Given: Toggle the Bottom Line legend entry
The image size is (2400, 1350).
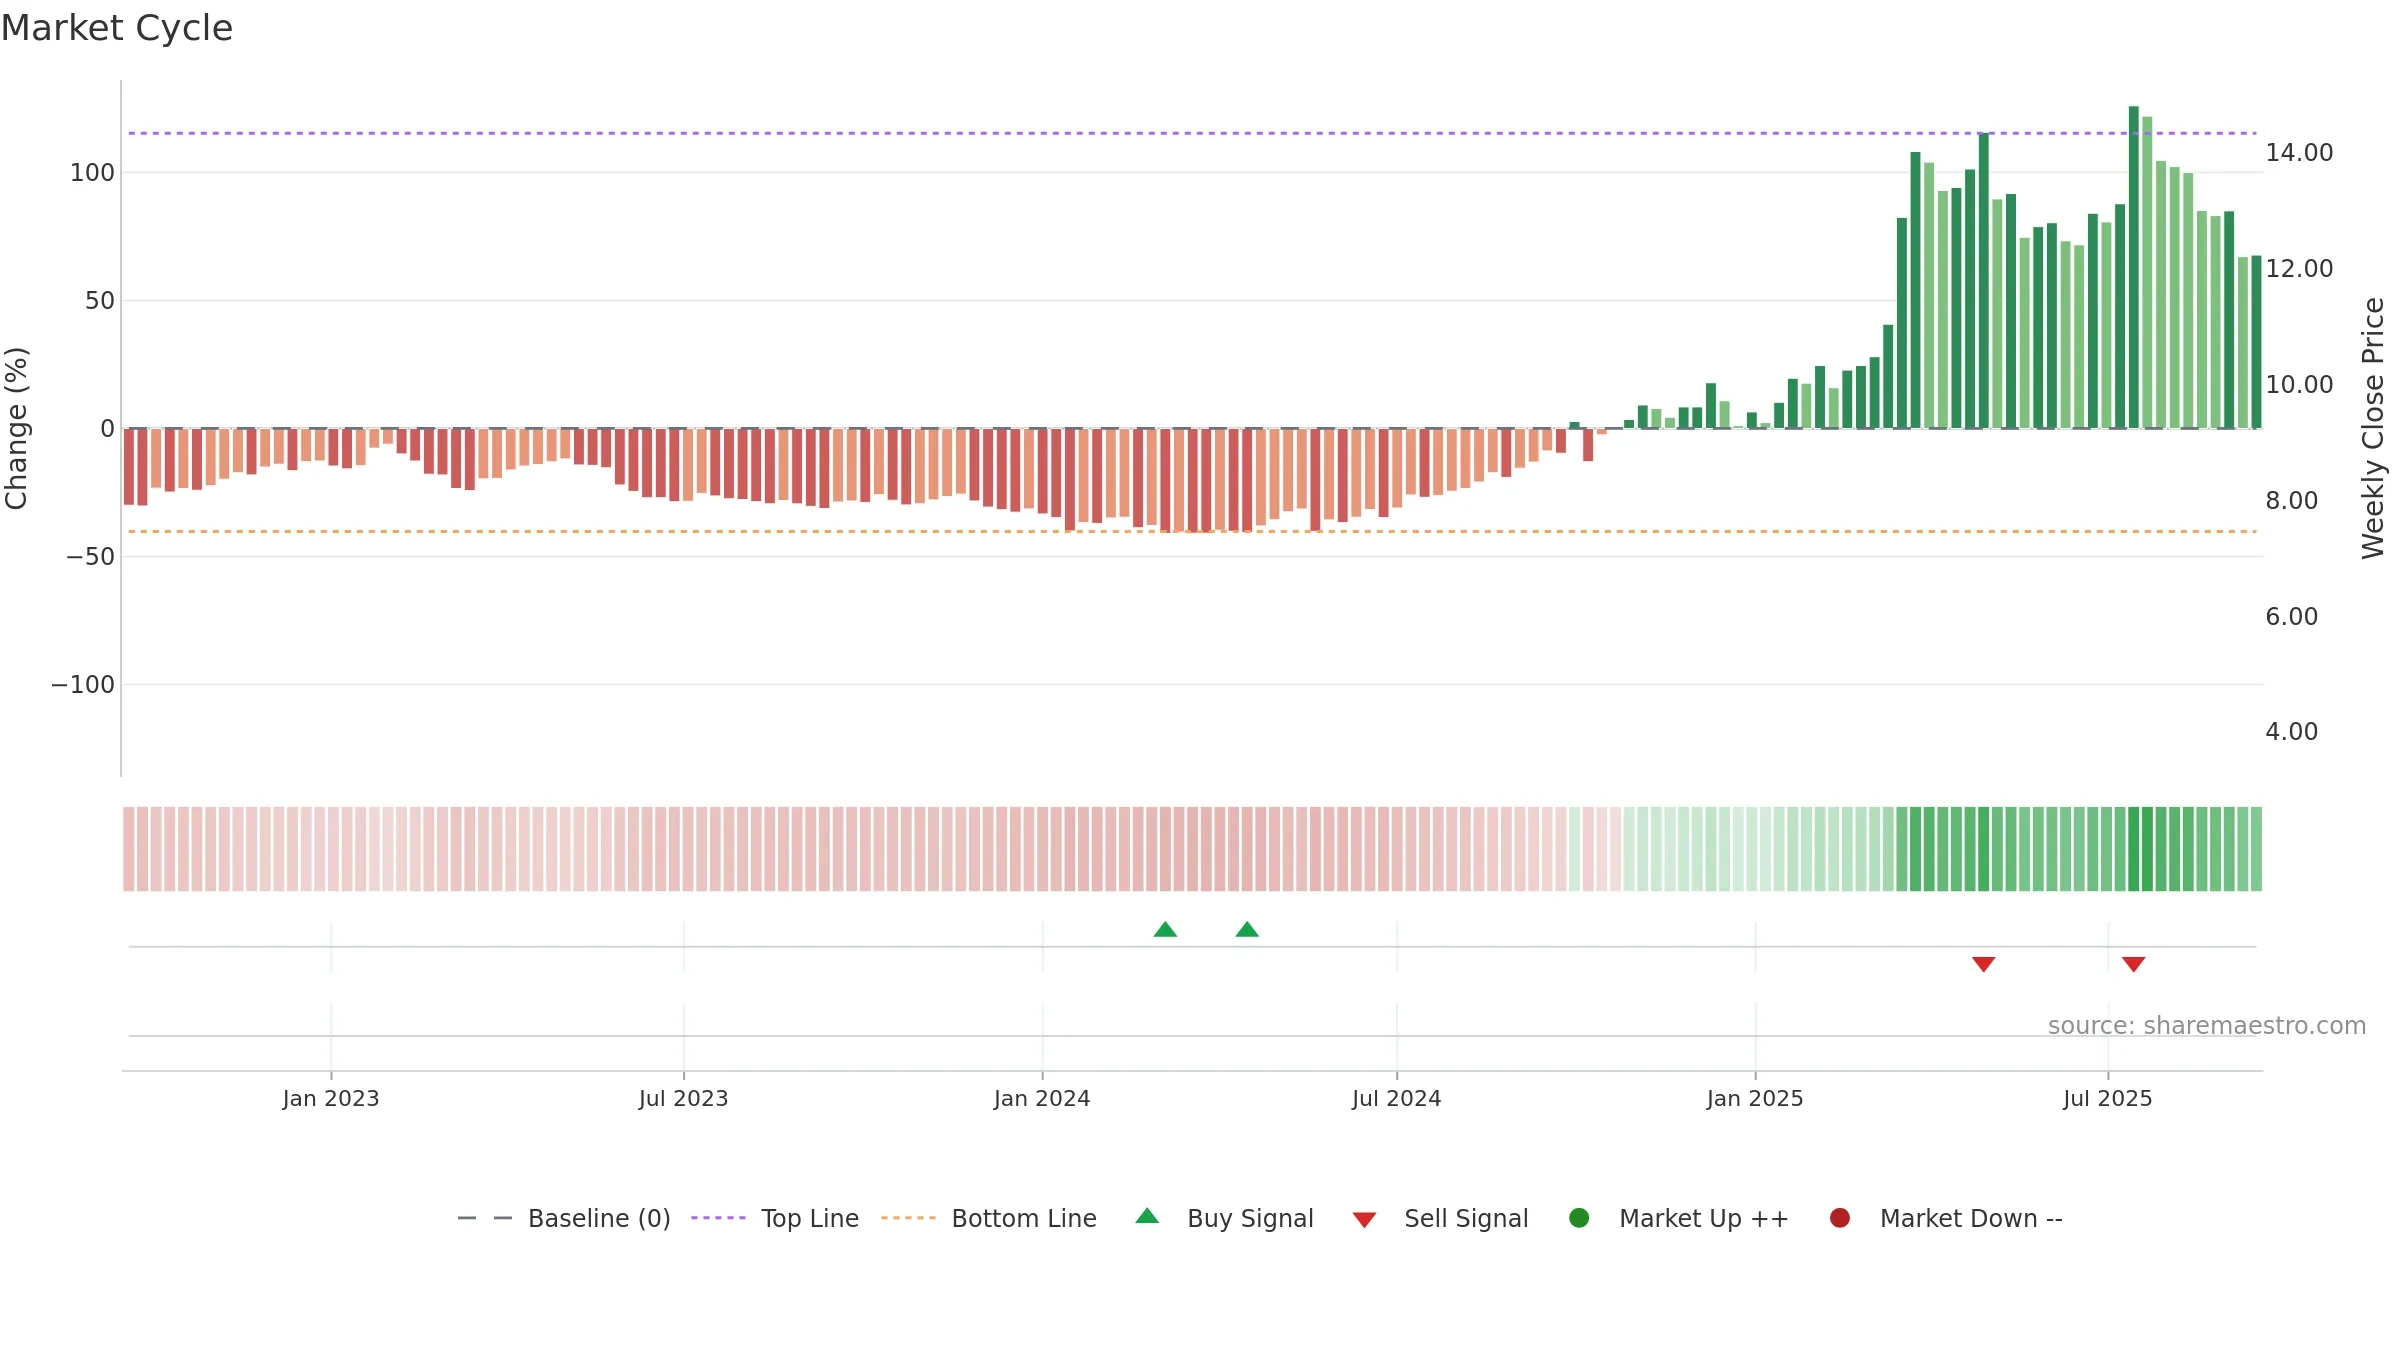Looking at the screenshot, I should 989,1218.
